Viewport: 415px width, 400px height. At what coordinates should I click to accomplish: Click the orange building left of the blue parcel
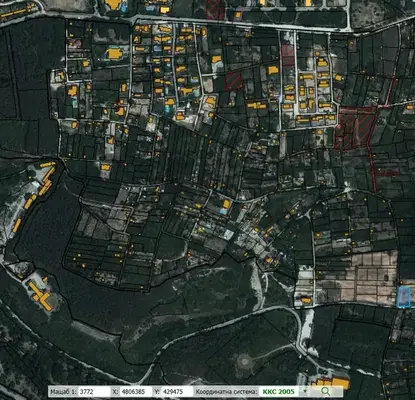coord(305,300)
